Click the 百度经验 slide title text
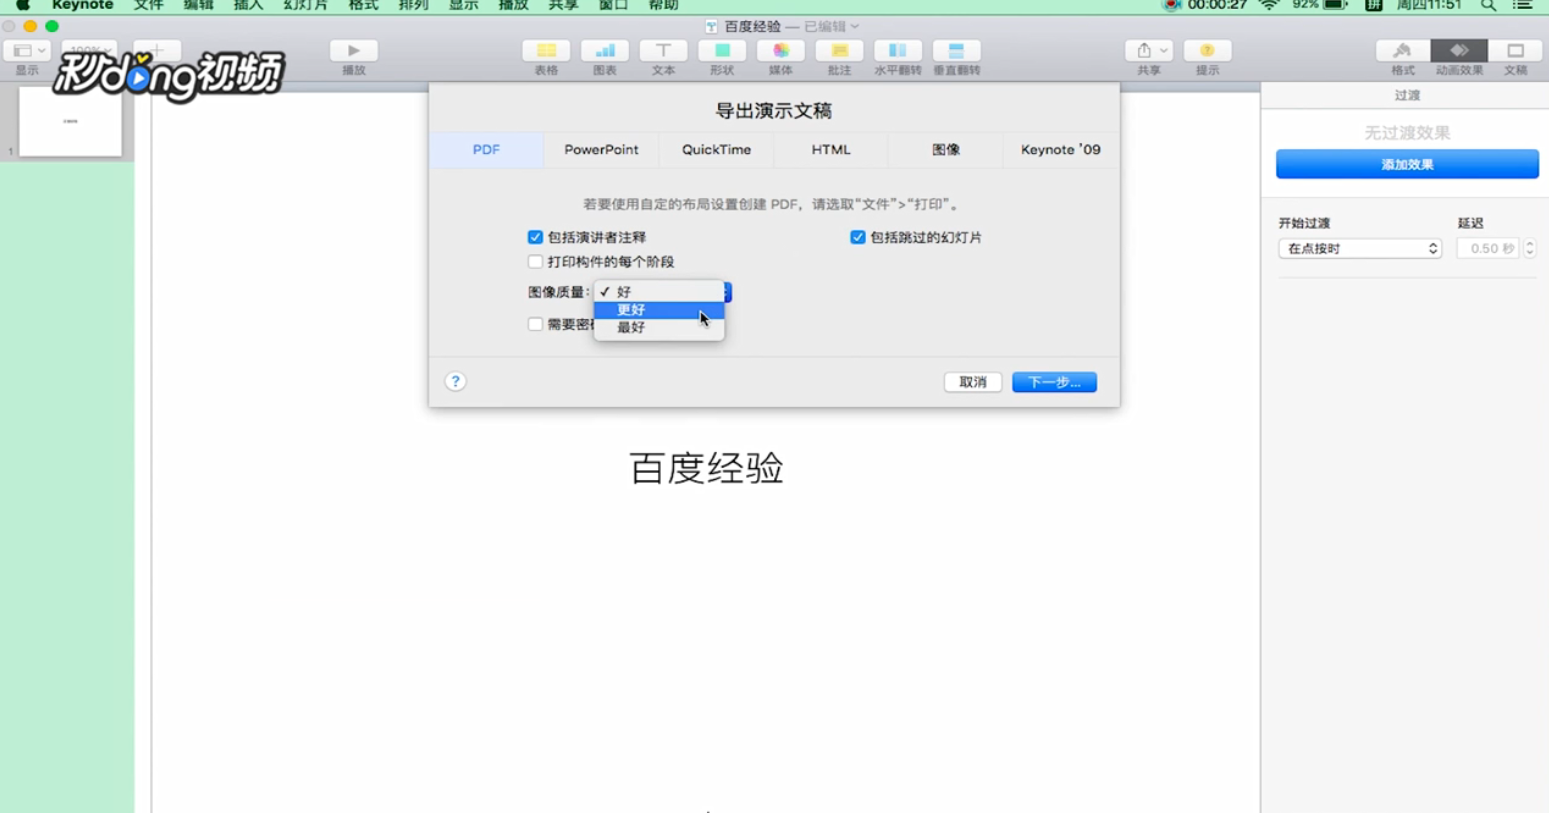The image size is (1549, 813). (x=706, y=468)
